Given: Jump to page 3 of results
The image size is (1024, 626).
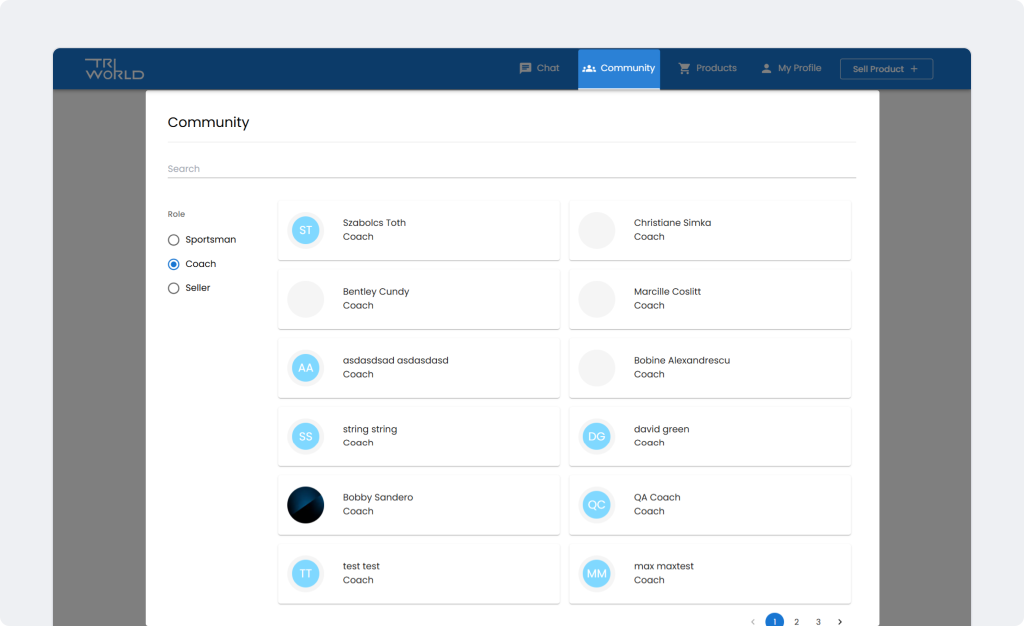Looking at the screenshot, I should (x=818, y=622).
